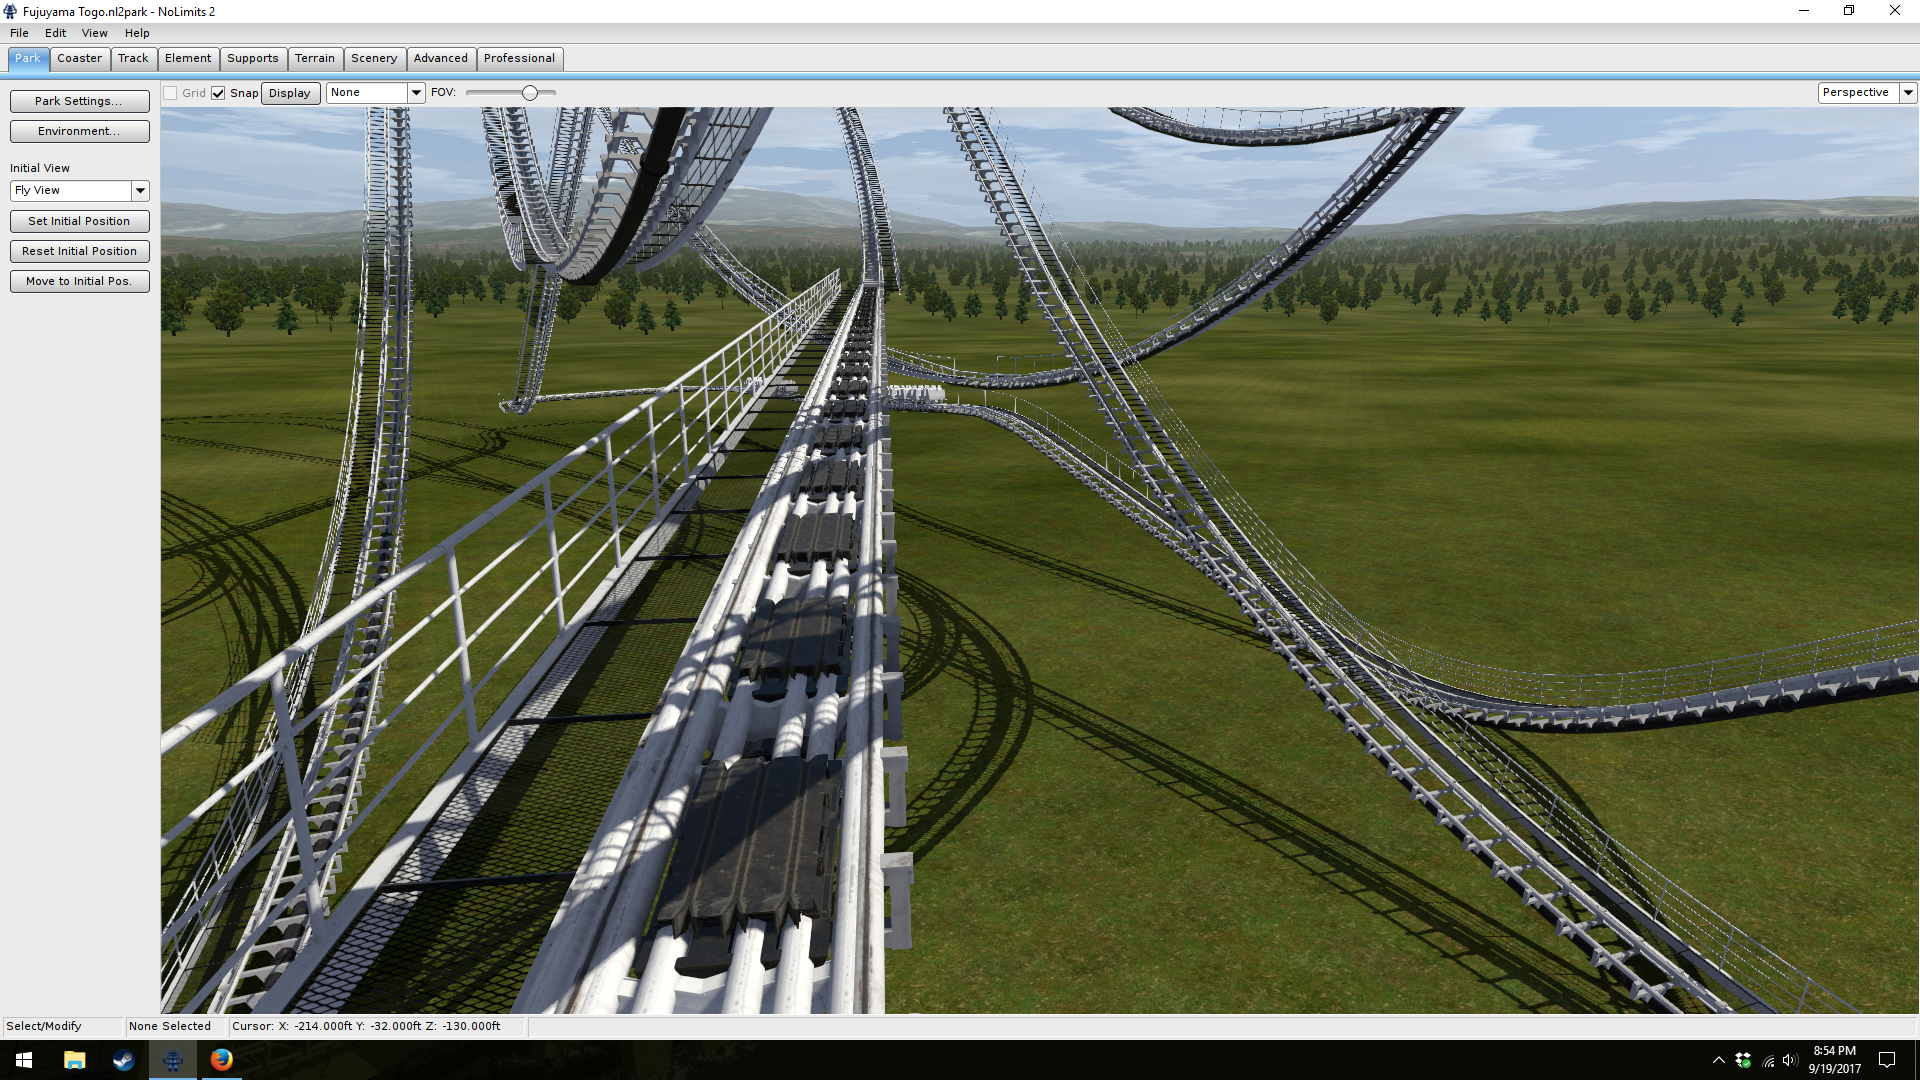Open the volume control in the system tray
The image size is (1920, 1080).
pyautogui.click(x=1790, y=1060)
